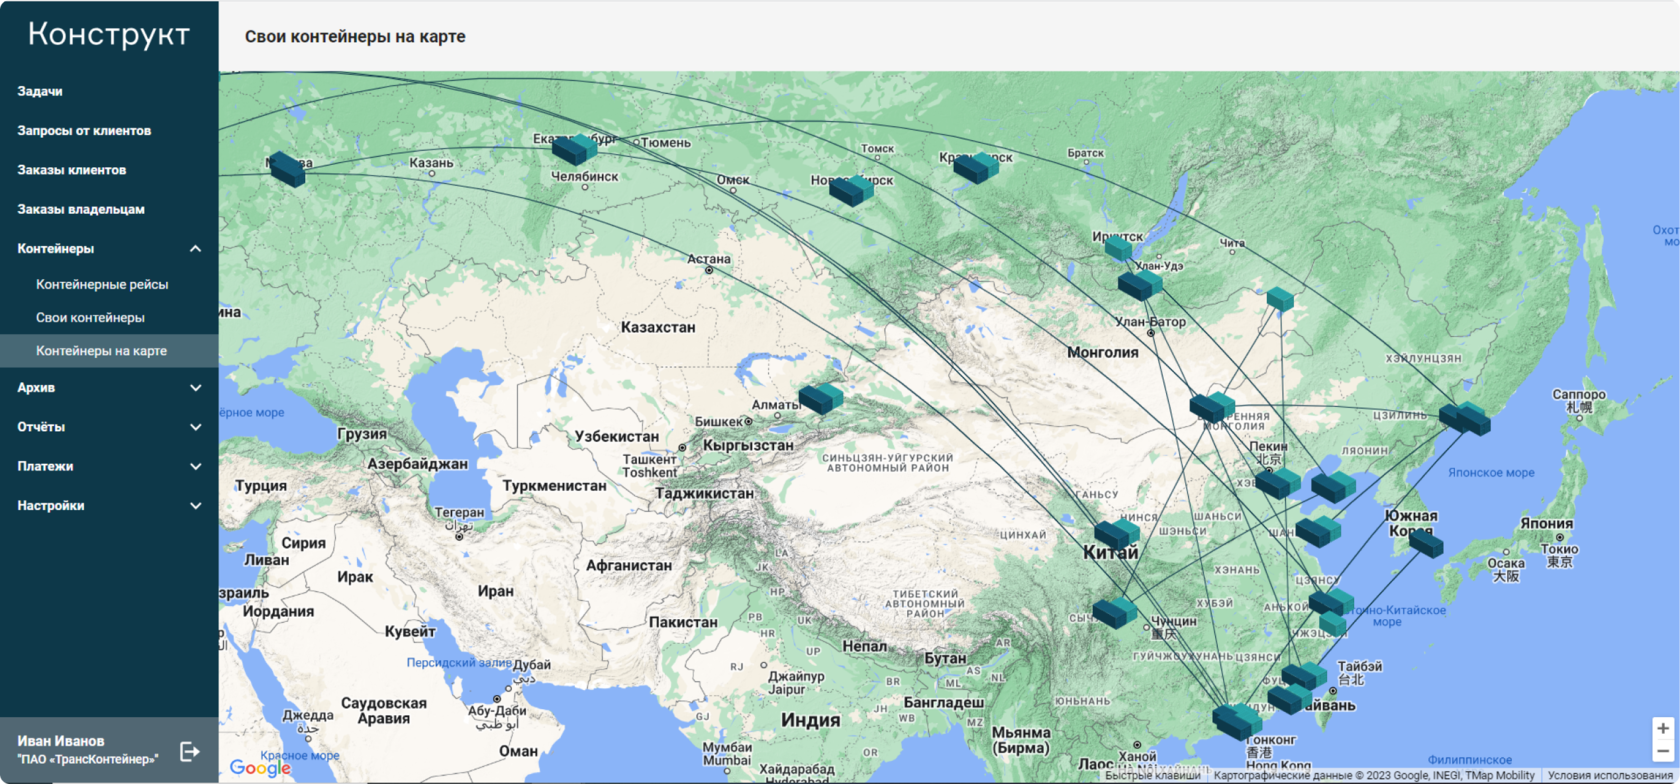Click the Улан-Батор city label
The height and width of the screenshot is (784, 1680).
pos(1150,322)
